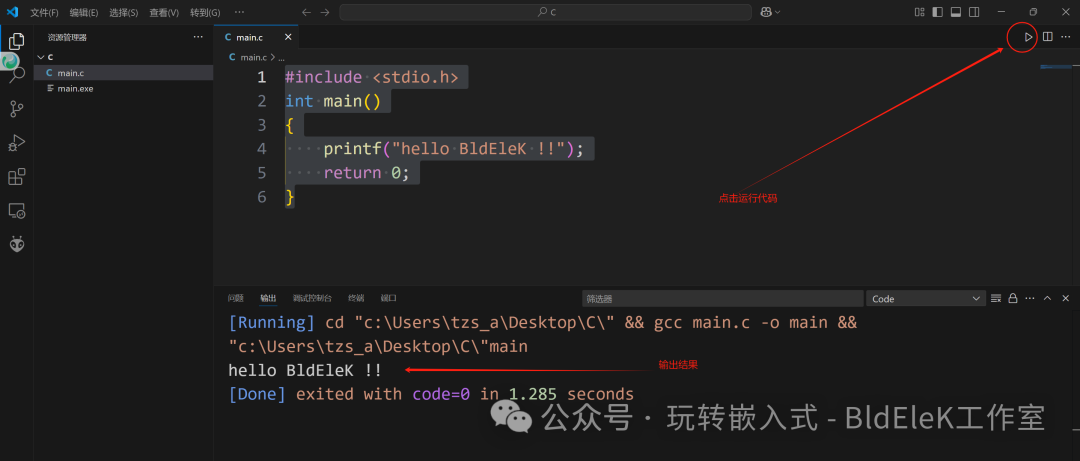Screen dimensions: 1080x461
Task: Select main.c in the Explorer tree
Action: coord(123,73)
